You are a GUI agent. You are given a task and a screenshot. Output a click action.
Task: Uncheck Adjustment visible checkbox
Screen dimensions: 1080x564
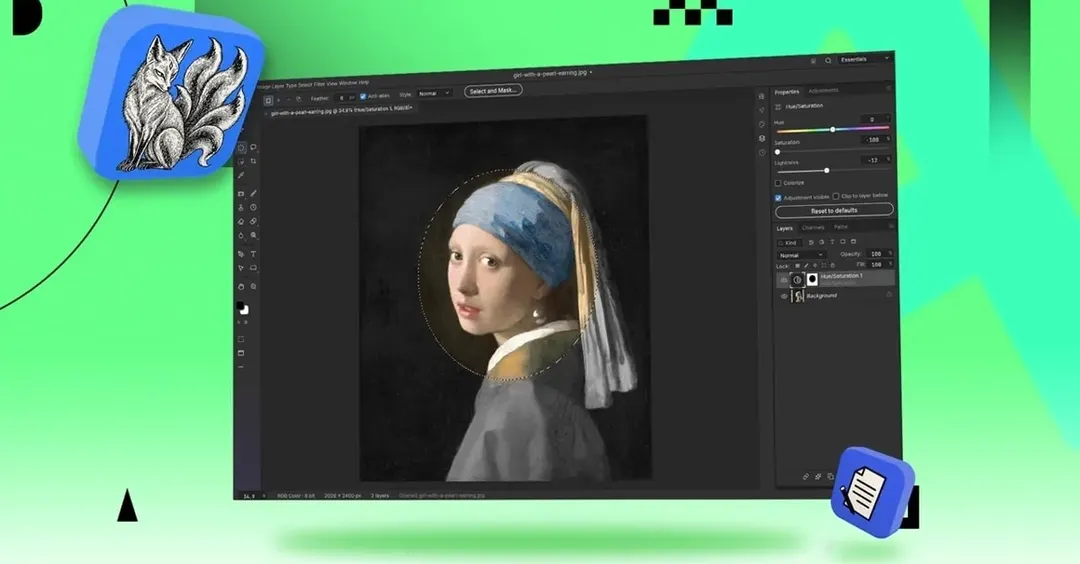[x=778, y=198]
